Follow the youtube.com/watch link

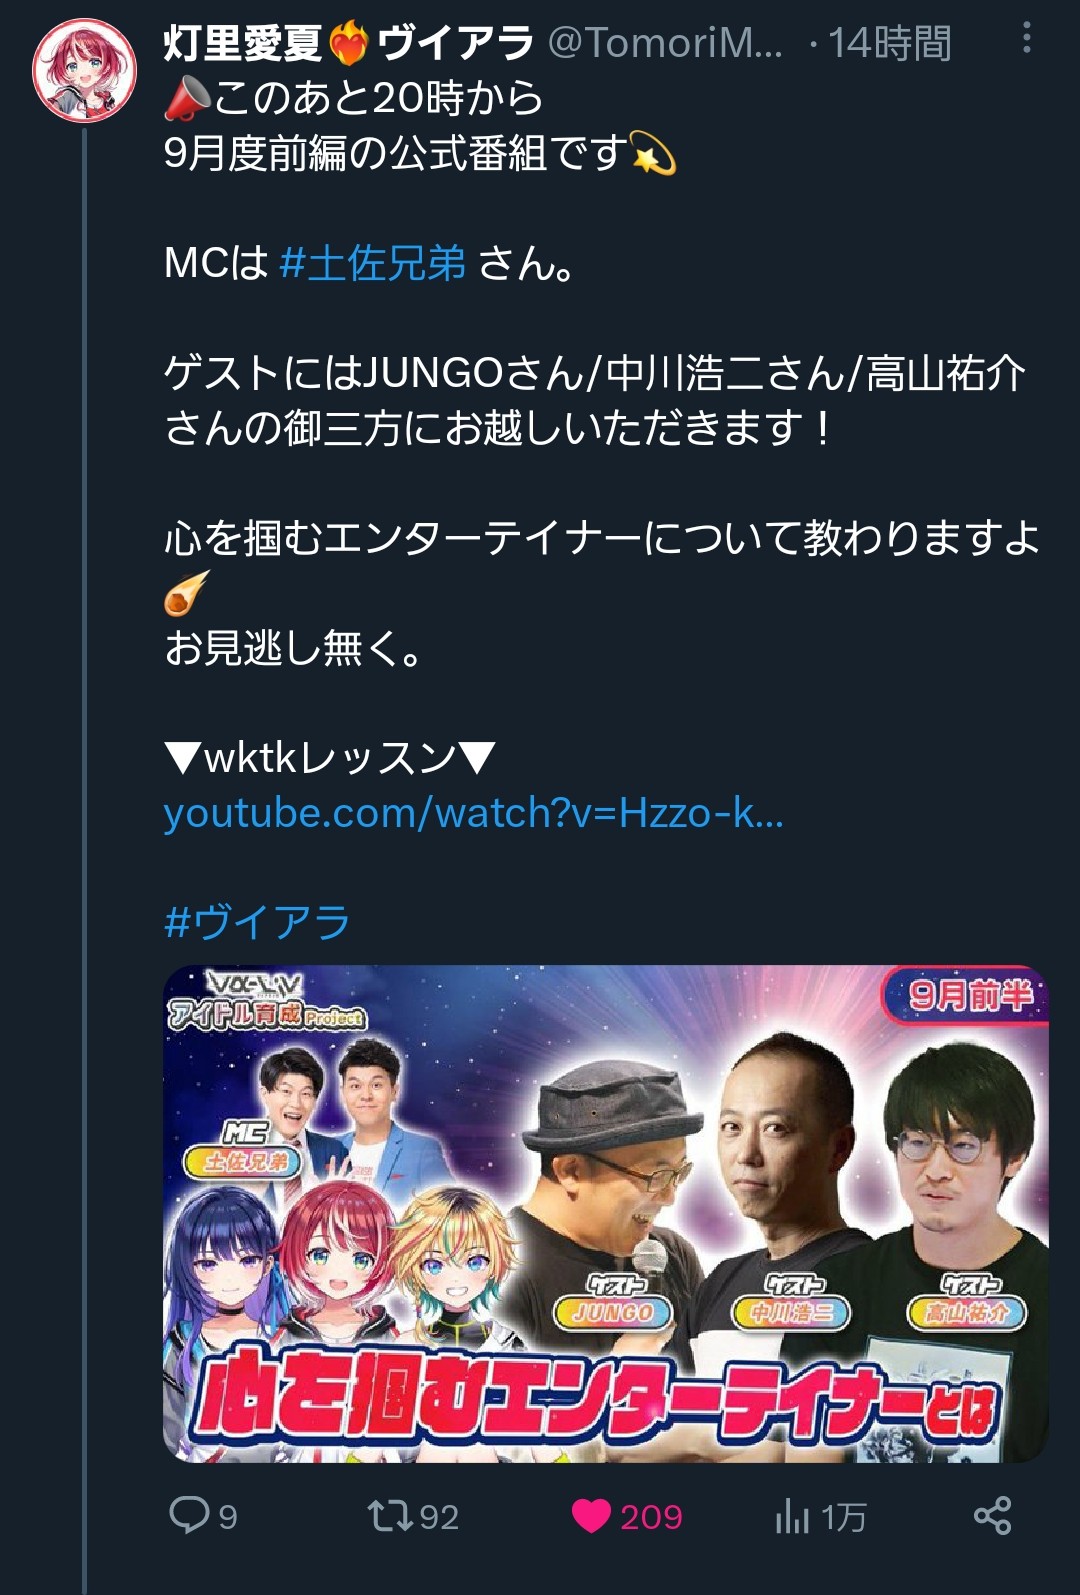pyautogui.click(x=473, y=813)
